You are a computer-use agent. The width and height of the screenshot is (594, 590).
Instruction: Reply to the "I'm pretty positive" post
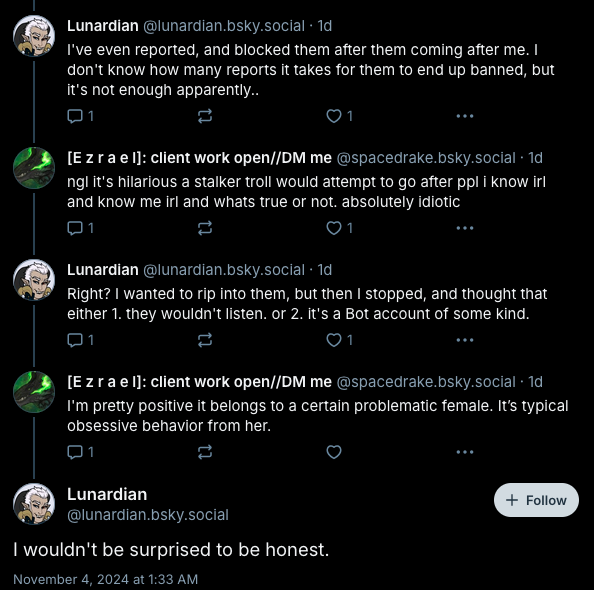pos(80,452)
